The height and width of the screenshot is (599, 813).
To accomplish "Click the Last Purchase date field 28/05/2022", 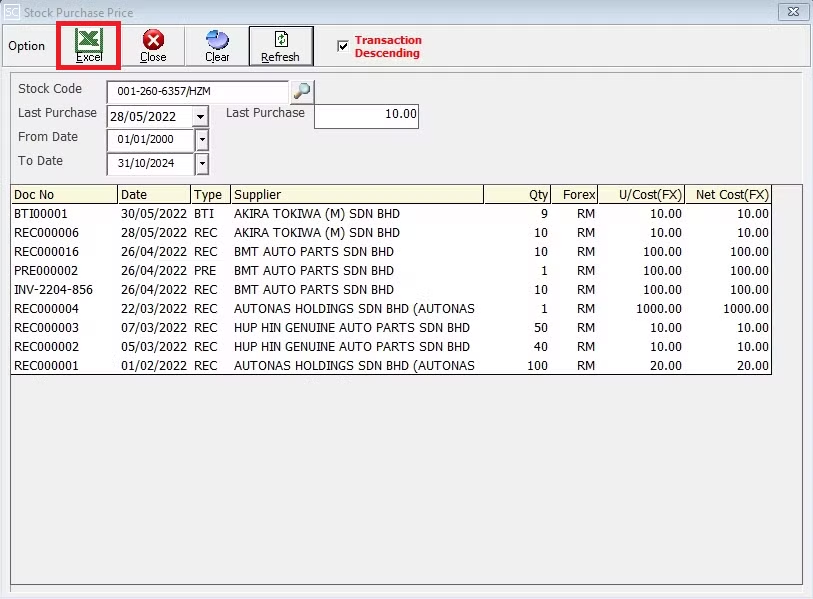I will [150, 116].
